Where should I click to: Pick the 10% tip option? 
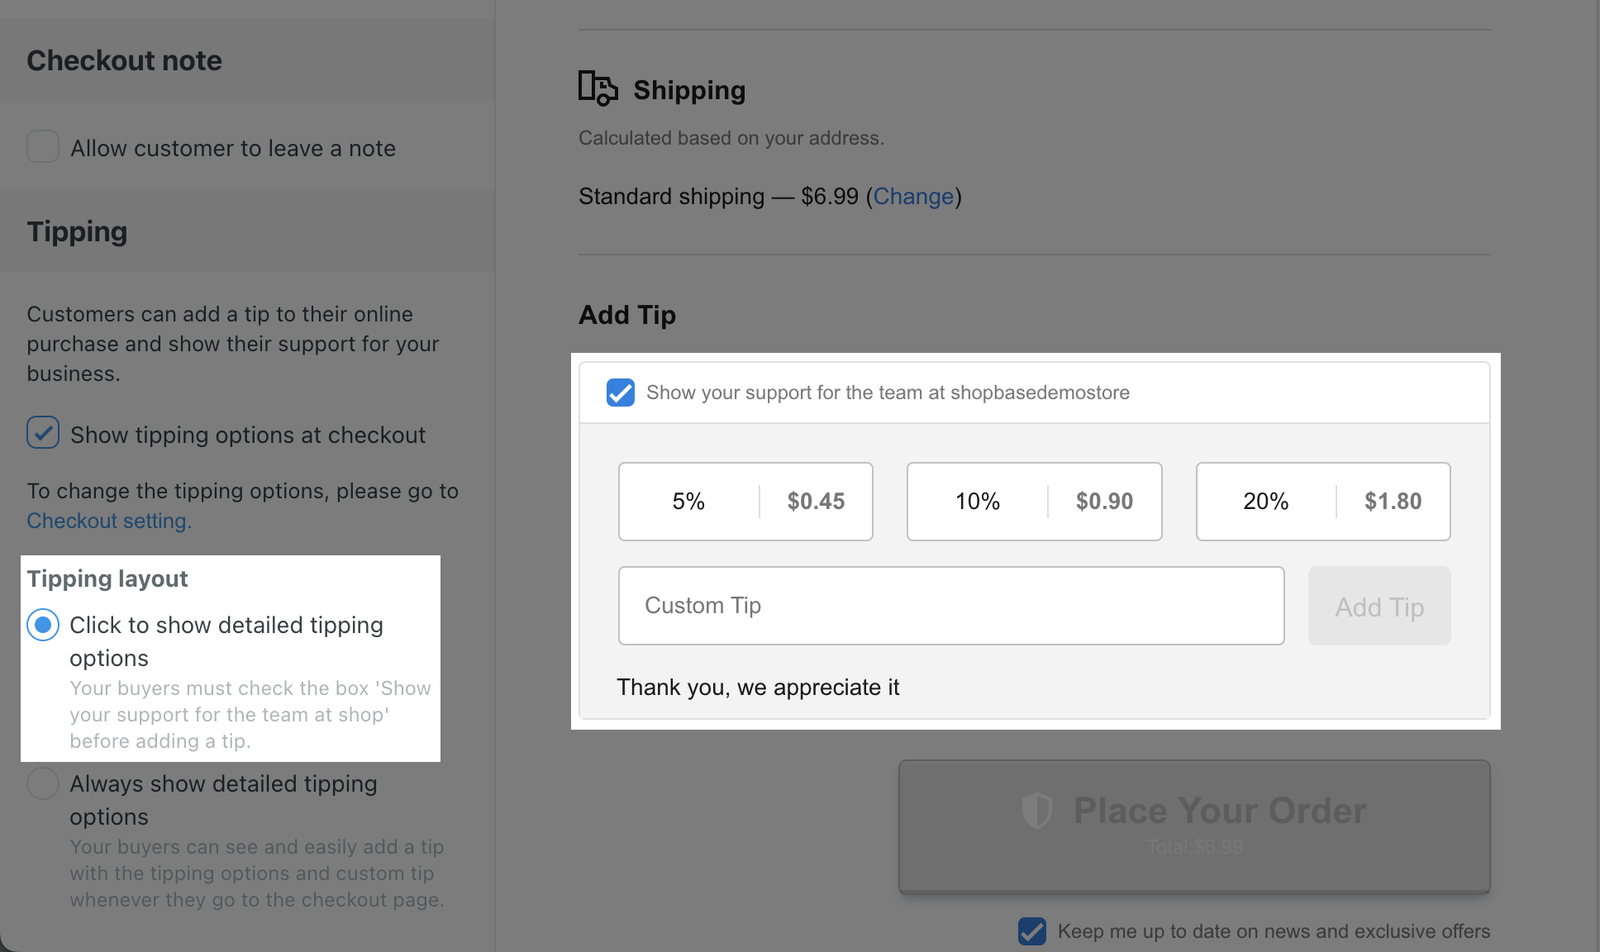click(1034, 501)
